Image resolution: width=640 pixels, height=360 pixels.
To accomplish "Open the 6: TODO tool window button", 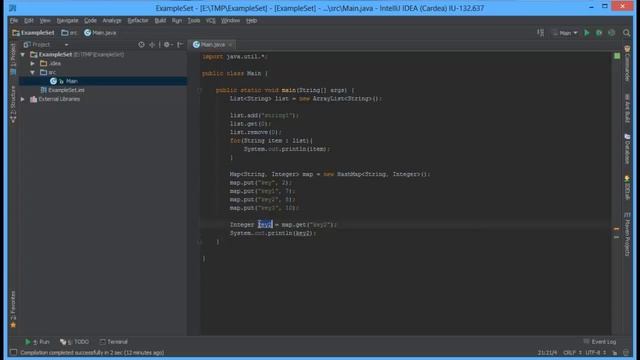I will [x=74, y=342].
